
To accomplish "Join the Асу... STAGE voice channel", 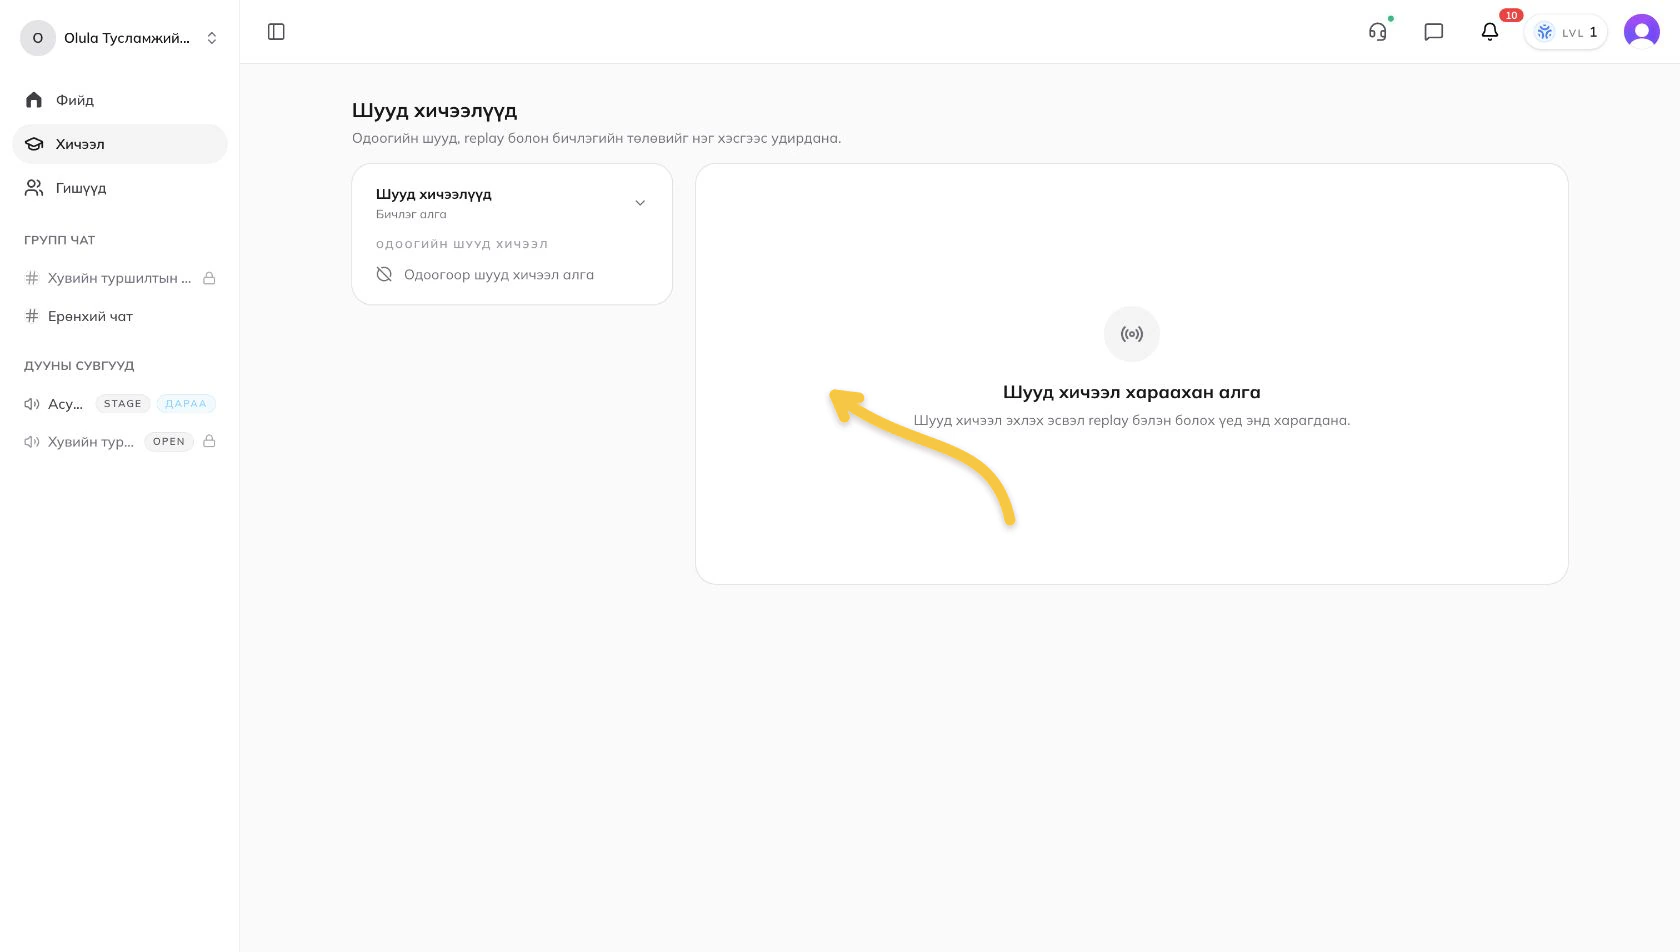I will point(120,404).
